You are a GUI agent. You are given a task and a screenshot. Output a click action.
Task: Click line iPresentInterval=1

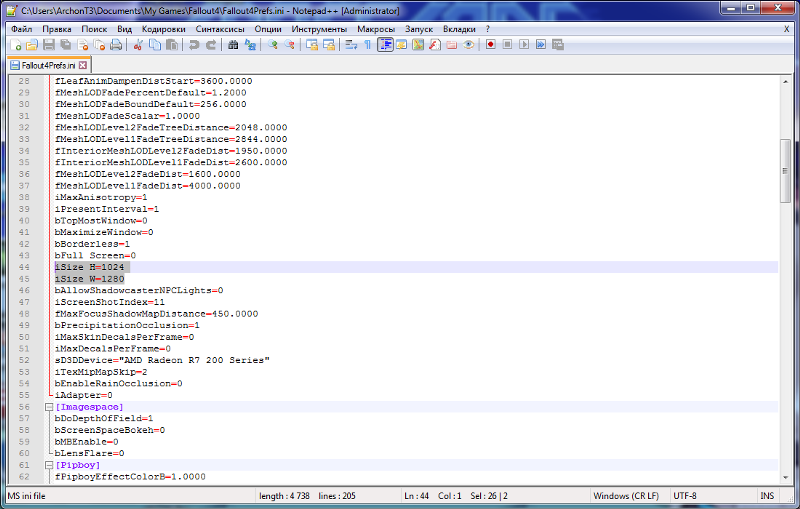[107, 209]
